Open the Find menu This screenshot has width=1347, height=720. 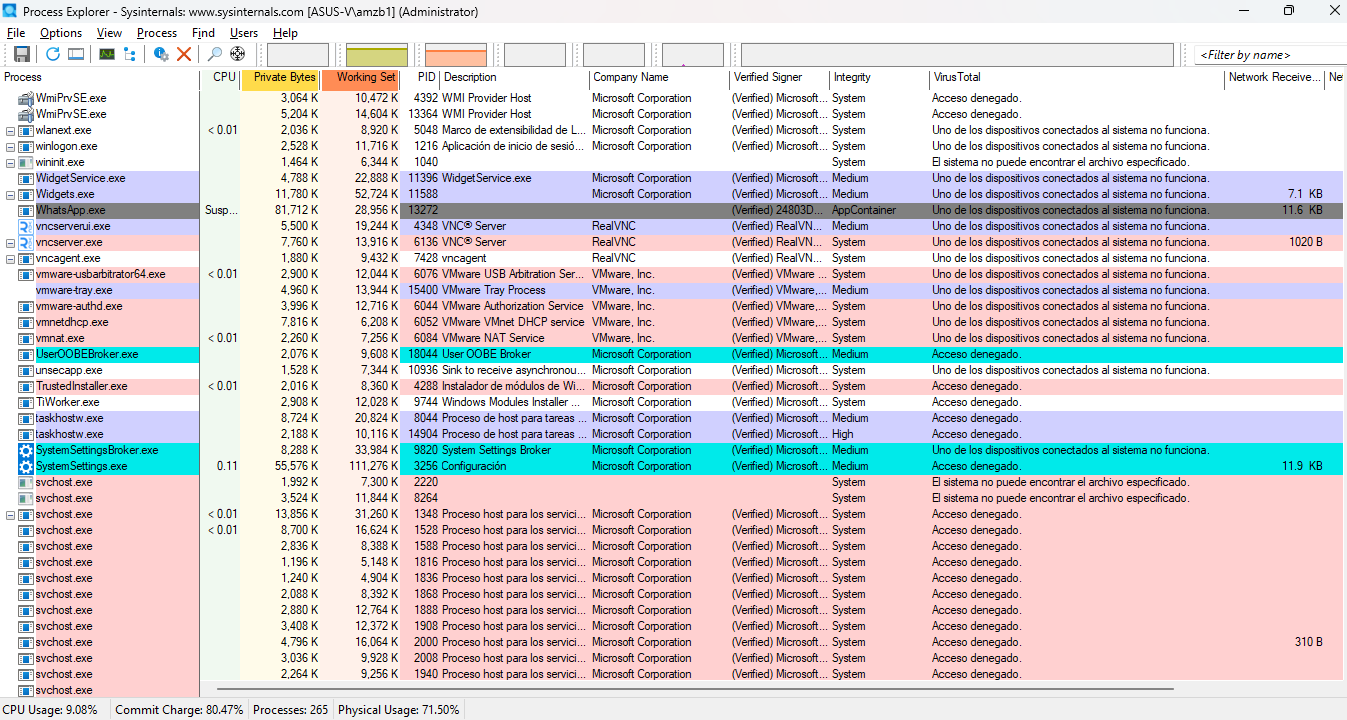coord(203,33)
